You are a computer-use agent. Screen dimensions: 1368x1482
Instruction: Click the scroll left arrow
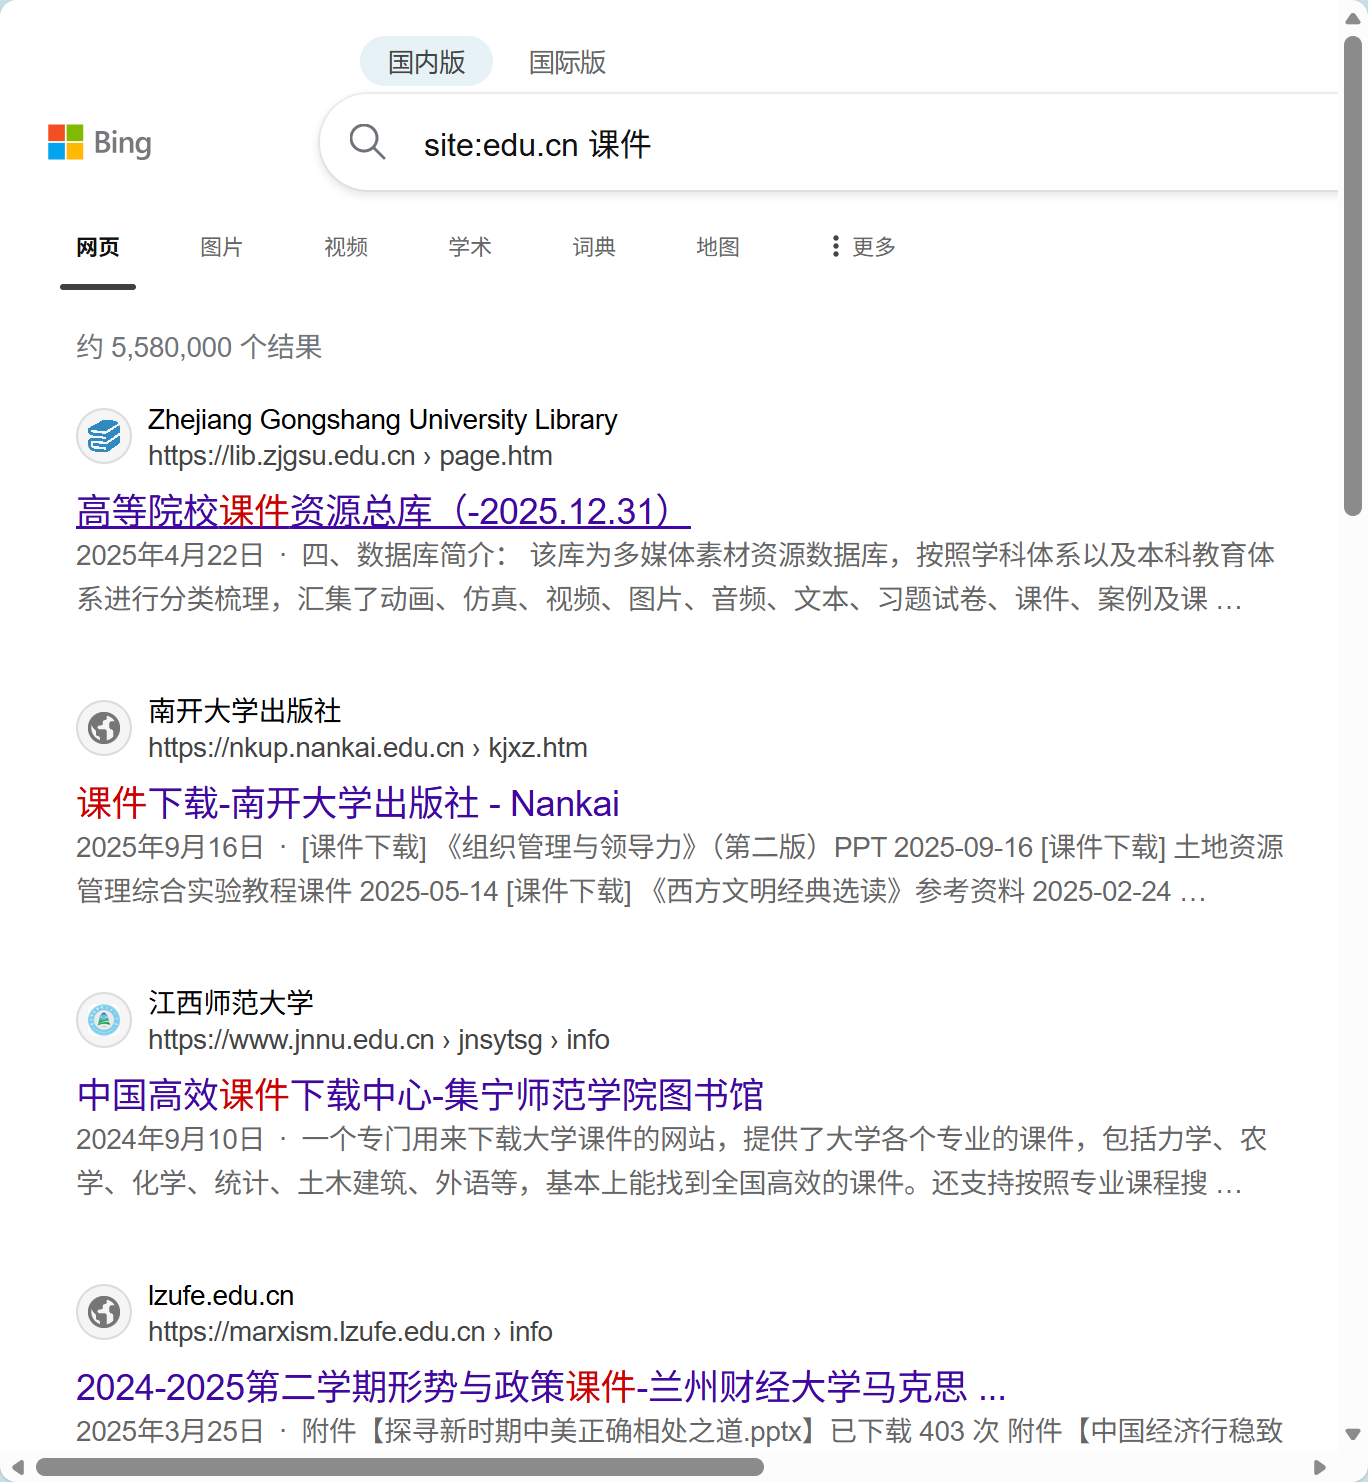(17, 1467)
